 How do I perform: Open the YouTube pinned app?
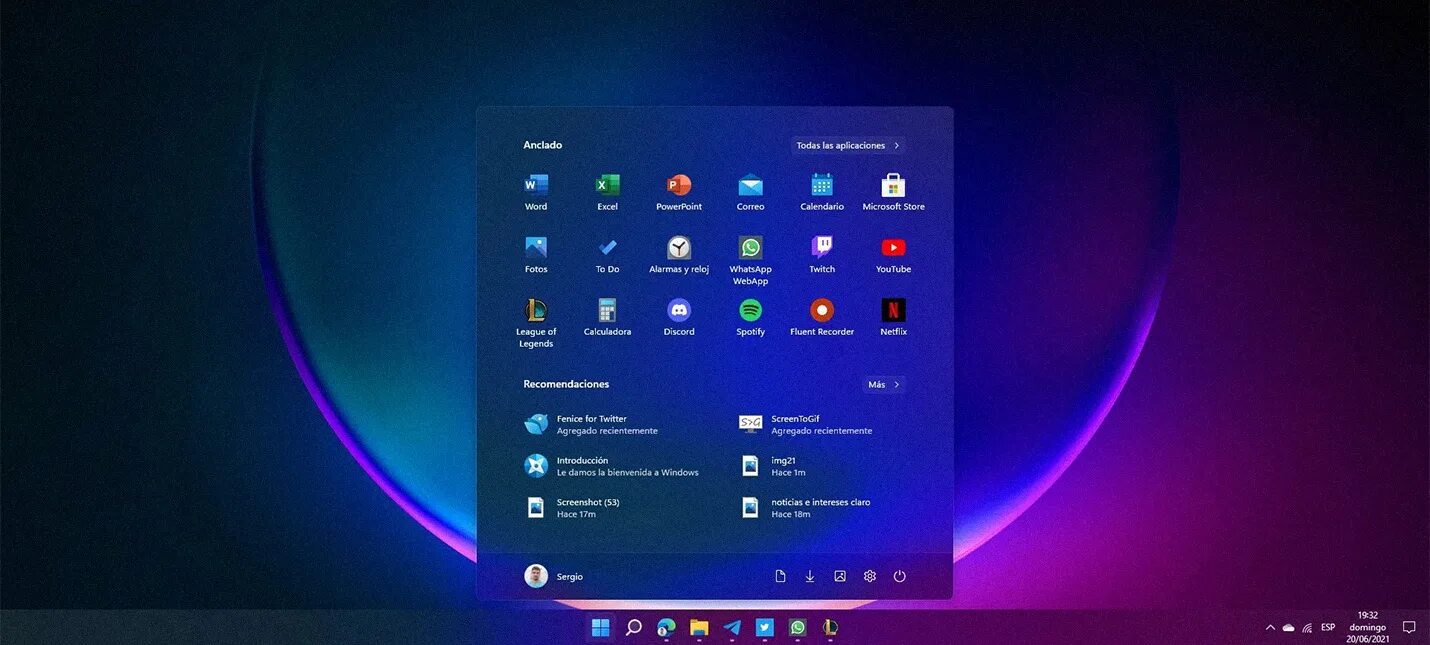click(x=893, y=255)
